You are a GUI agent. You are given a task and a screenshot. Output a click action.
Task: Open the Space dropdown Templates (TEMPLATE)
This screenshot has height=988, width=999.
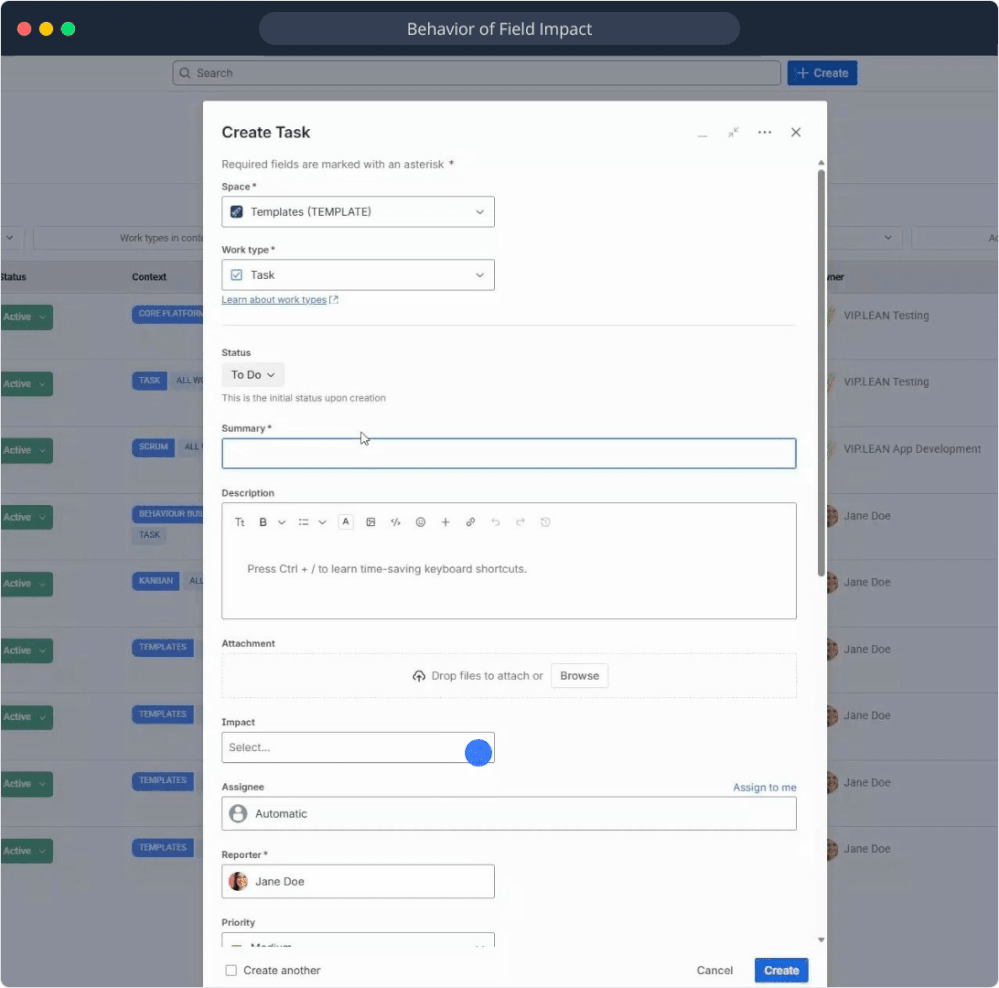[x=358, y=211]
